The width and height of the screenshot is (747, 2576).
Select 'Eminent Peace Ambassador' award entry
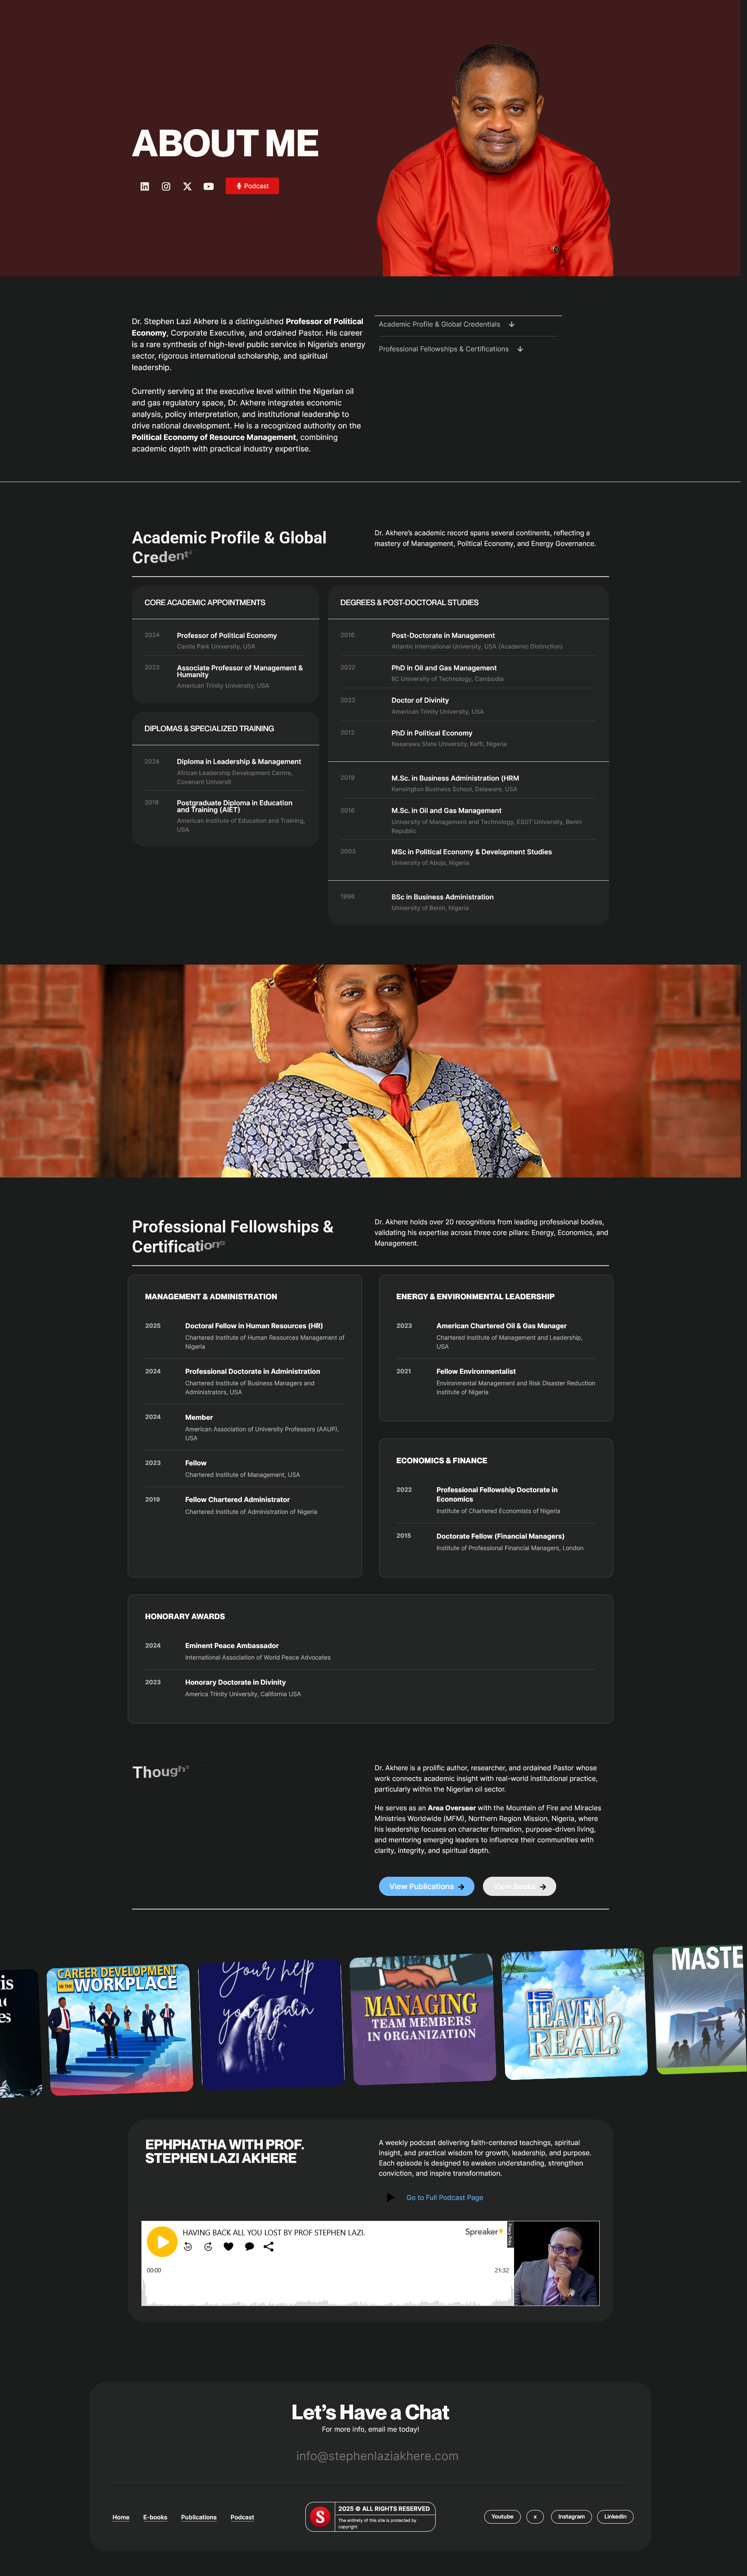(x=370, y=1650)
